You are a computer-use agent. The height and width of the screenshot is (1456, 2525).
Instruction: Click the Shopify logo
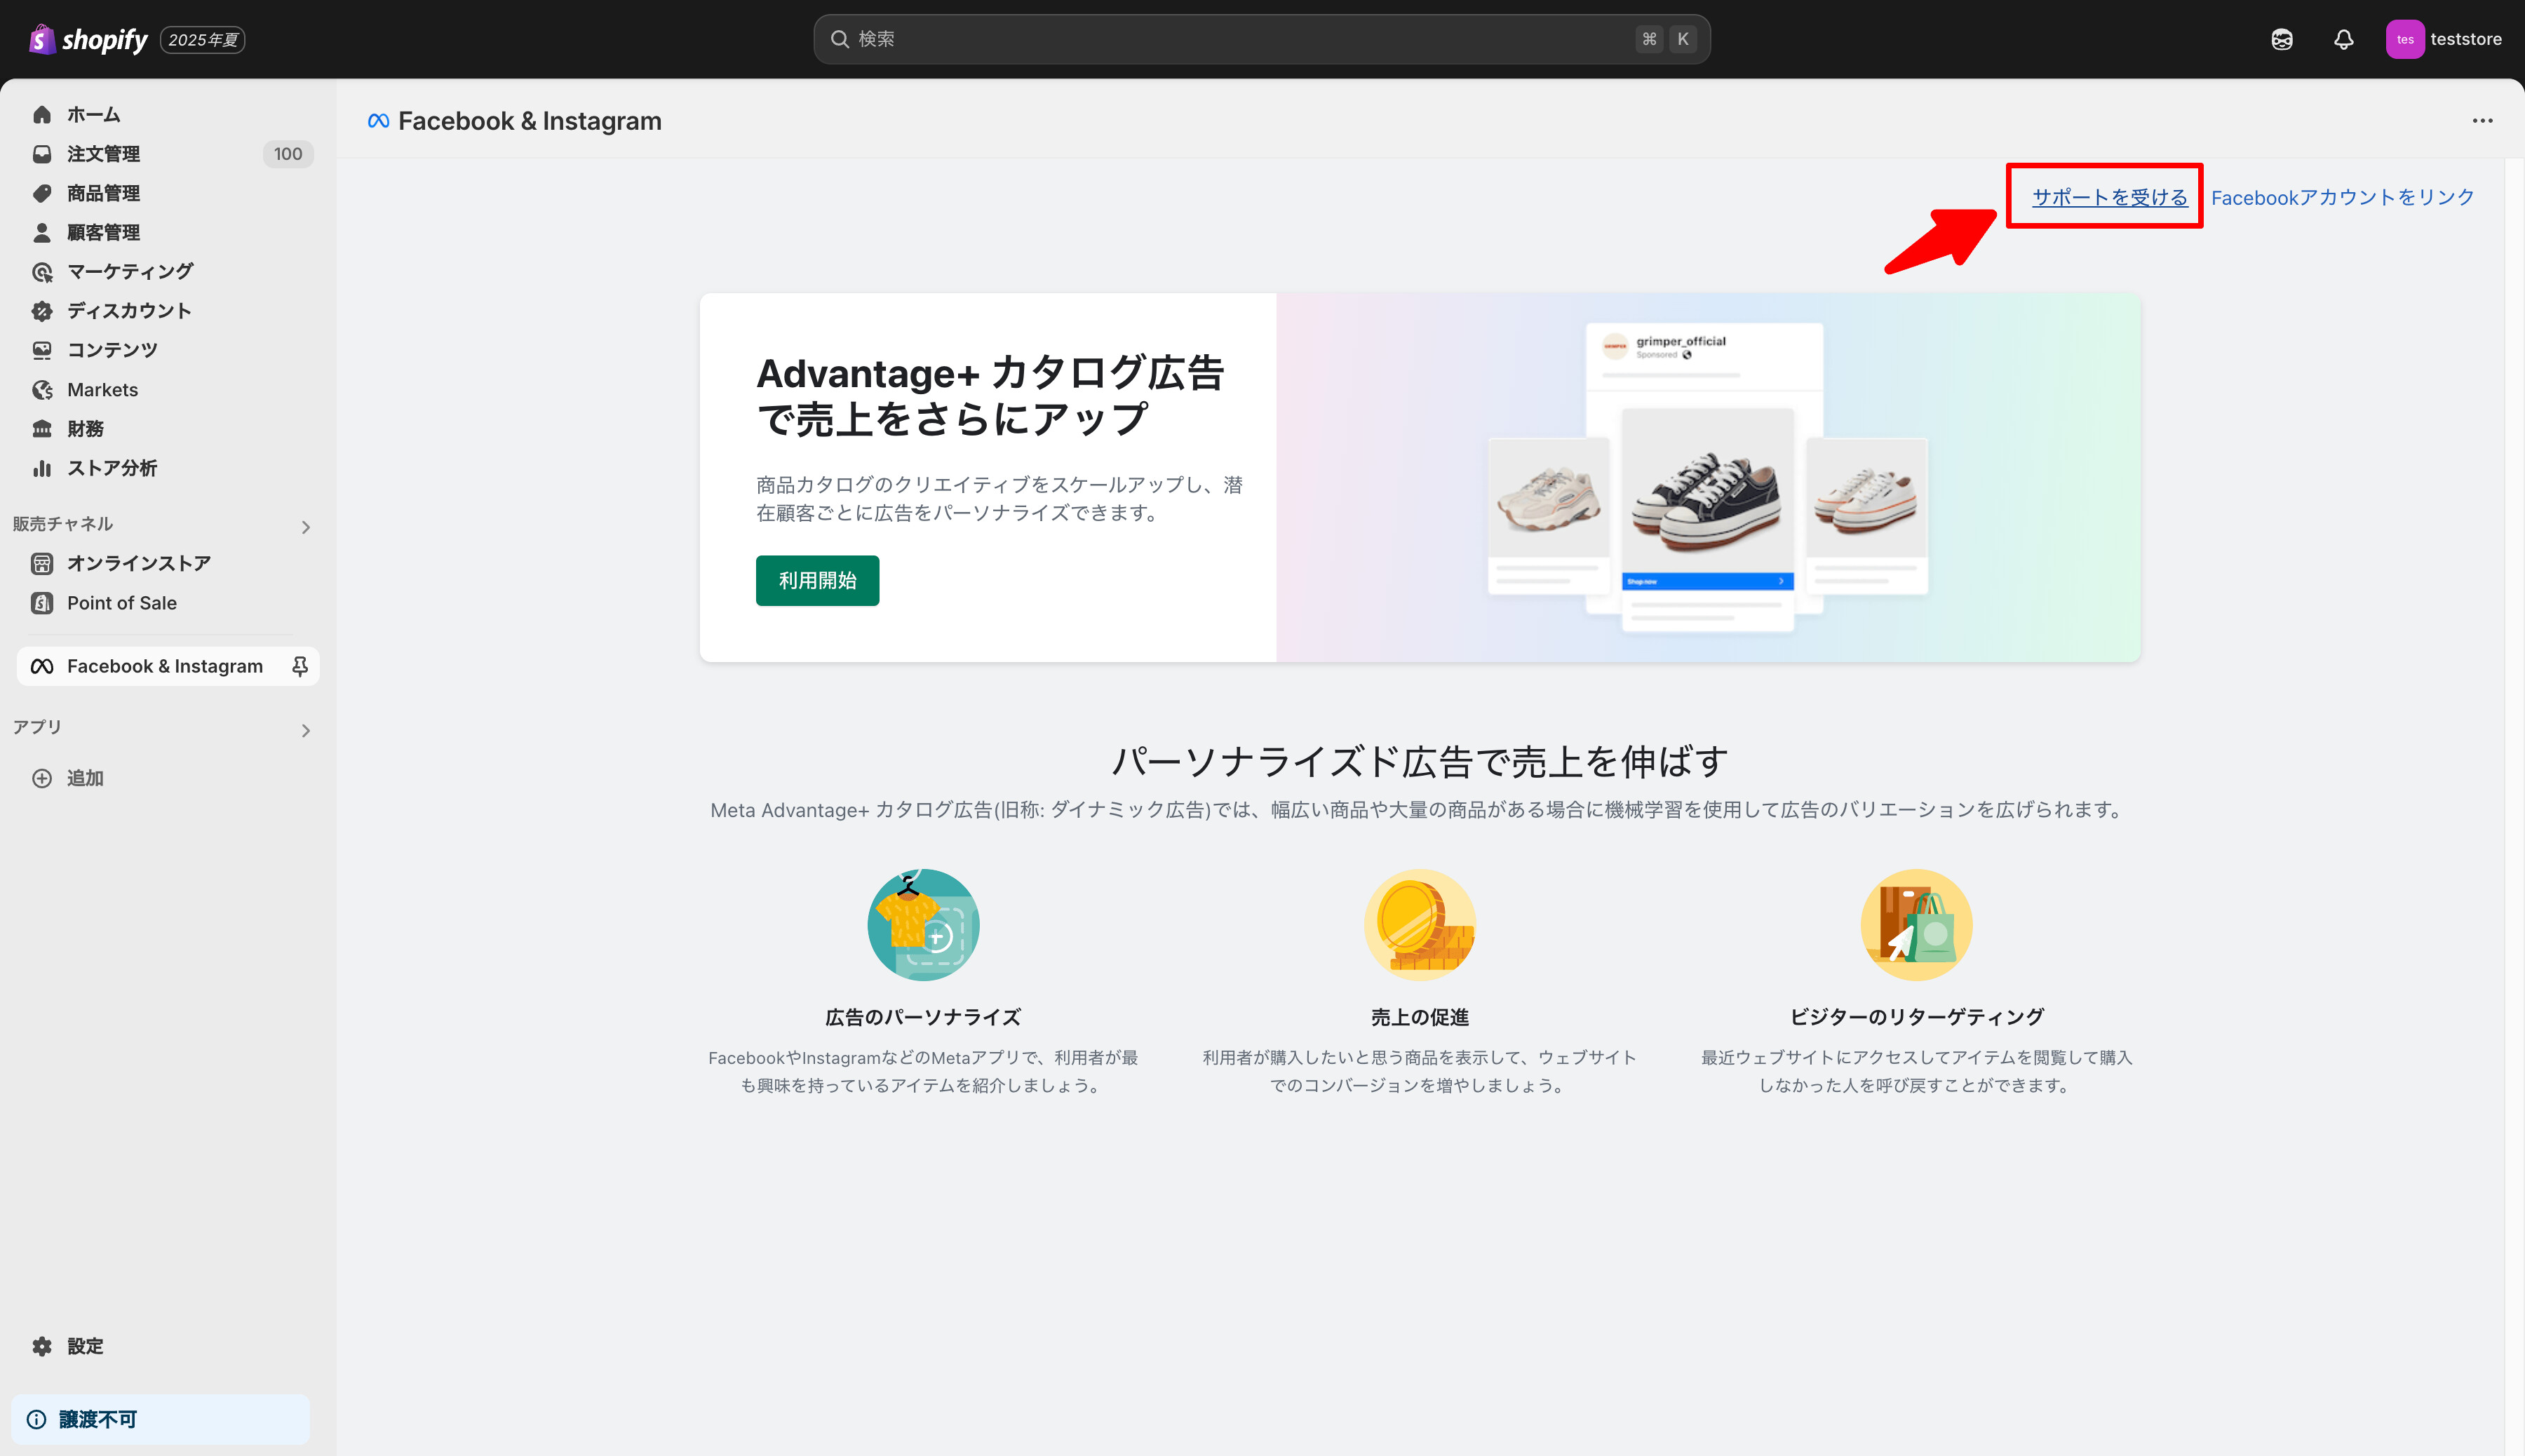88,39
